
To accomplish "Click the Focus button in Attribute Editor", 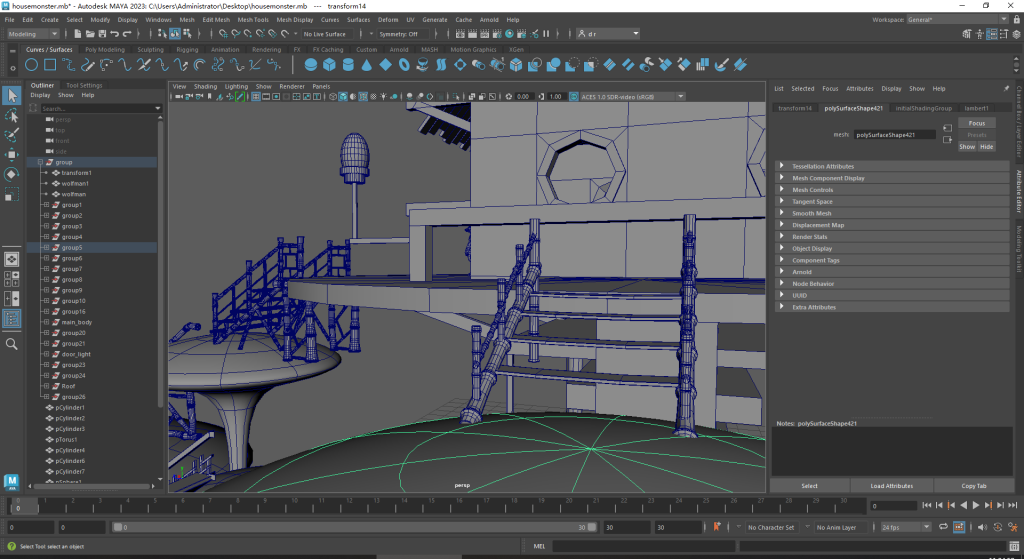I will click(976, 123).
